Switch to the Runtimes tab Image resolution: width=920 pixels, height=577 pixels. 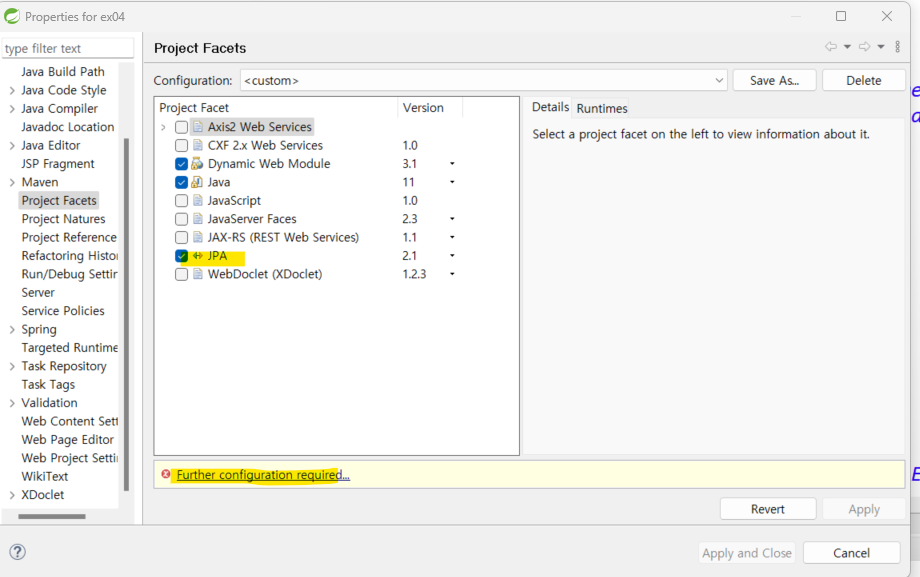click(601, 108)
